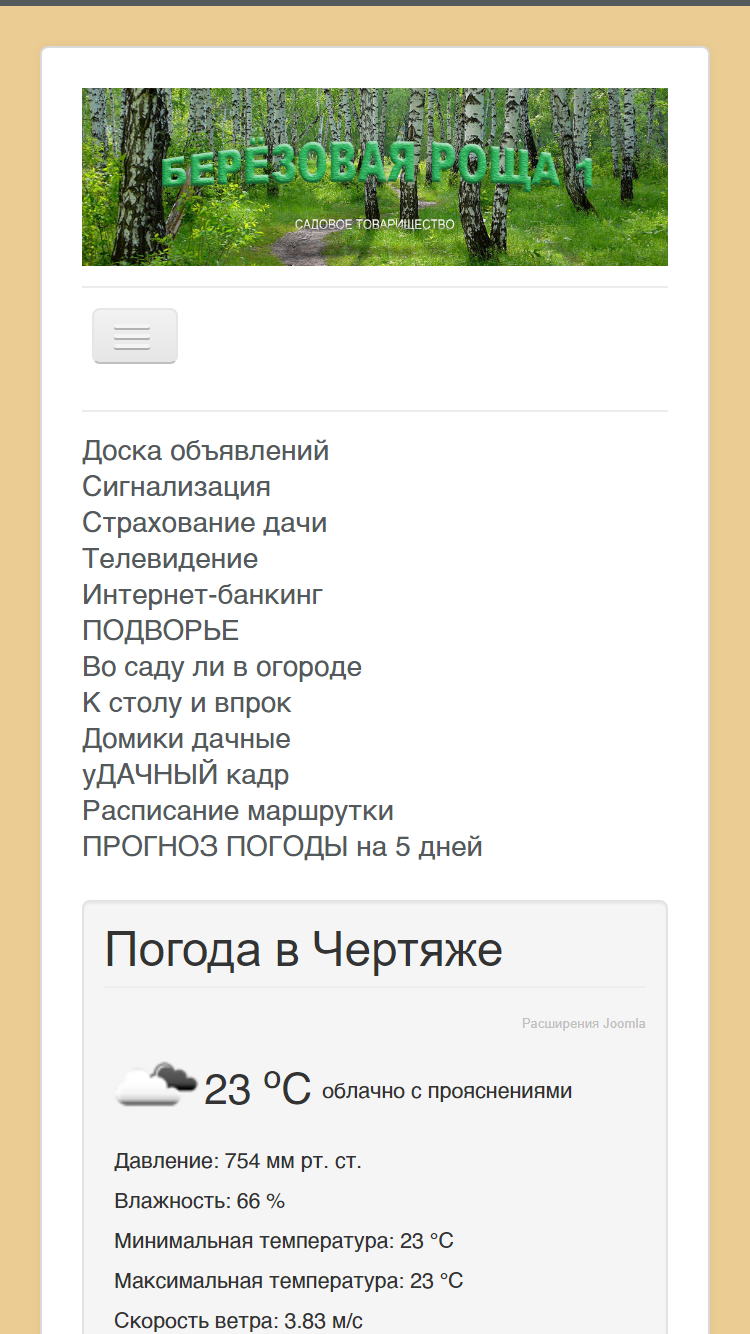Select the Телевидение menu link
The width and height of the screenshot is (750, 1334).
coord(170,559)
